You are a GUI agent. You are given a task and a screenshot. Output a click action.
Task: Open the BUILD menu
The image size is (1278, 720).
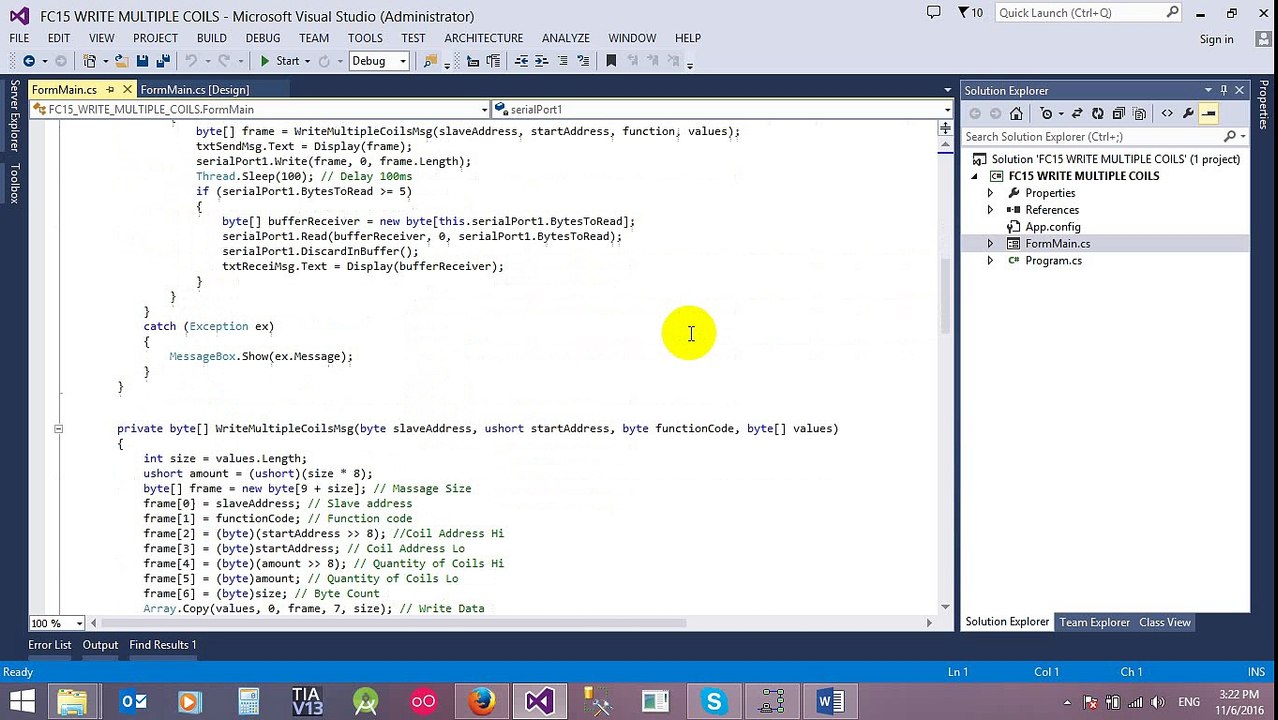(211, 38)
